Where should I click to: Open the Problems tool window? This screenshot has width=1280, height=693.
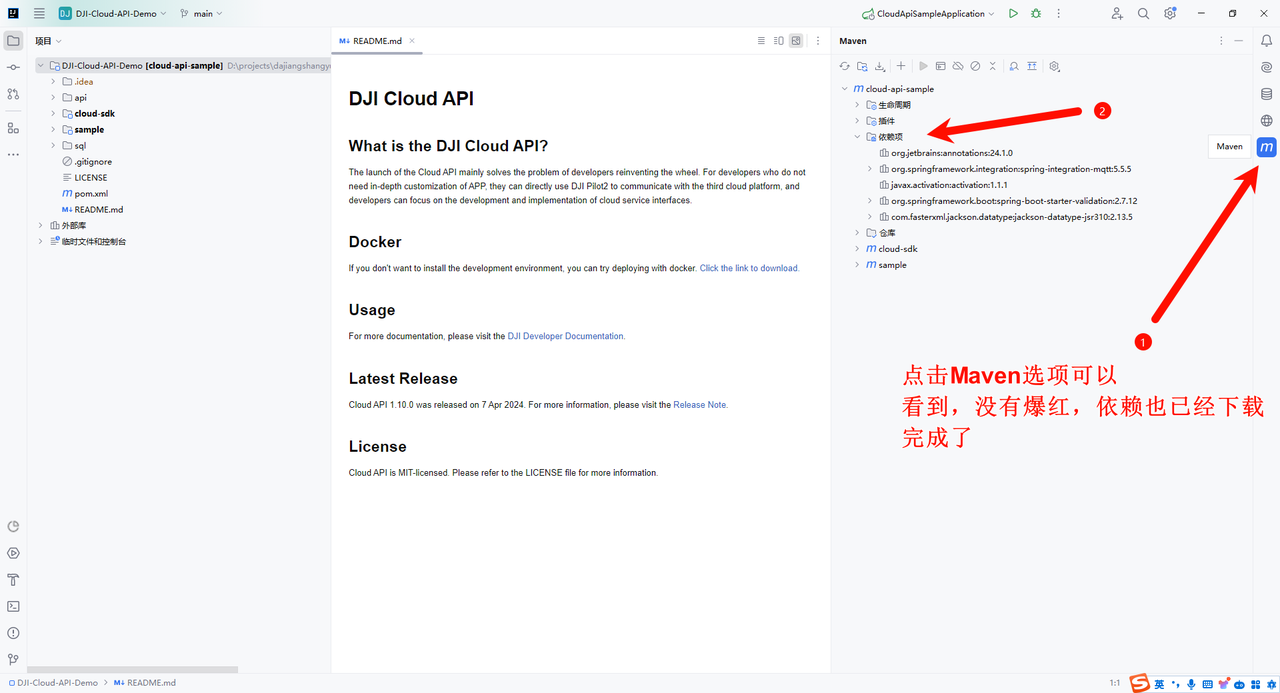click(x=13, y=633)
